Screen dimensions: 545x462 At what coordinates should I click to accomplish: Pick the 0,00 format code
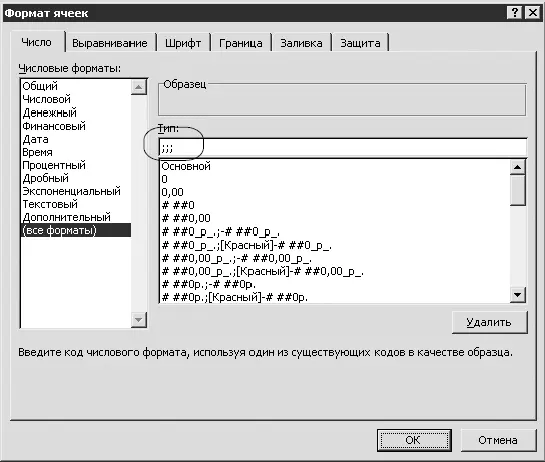[x=172, y=192]
